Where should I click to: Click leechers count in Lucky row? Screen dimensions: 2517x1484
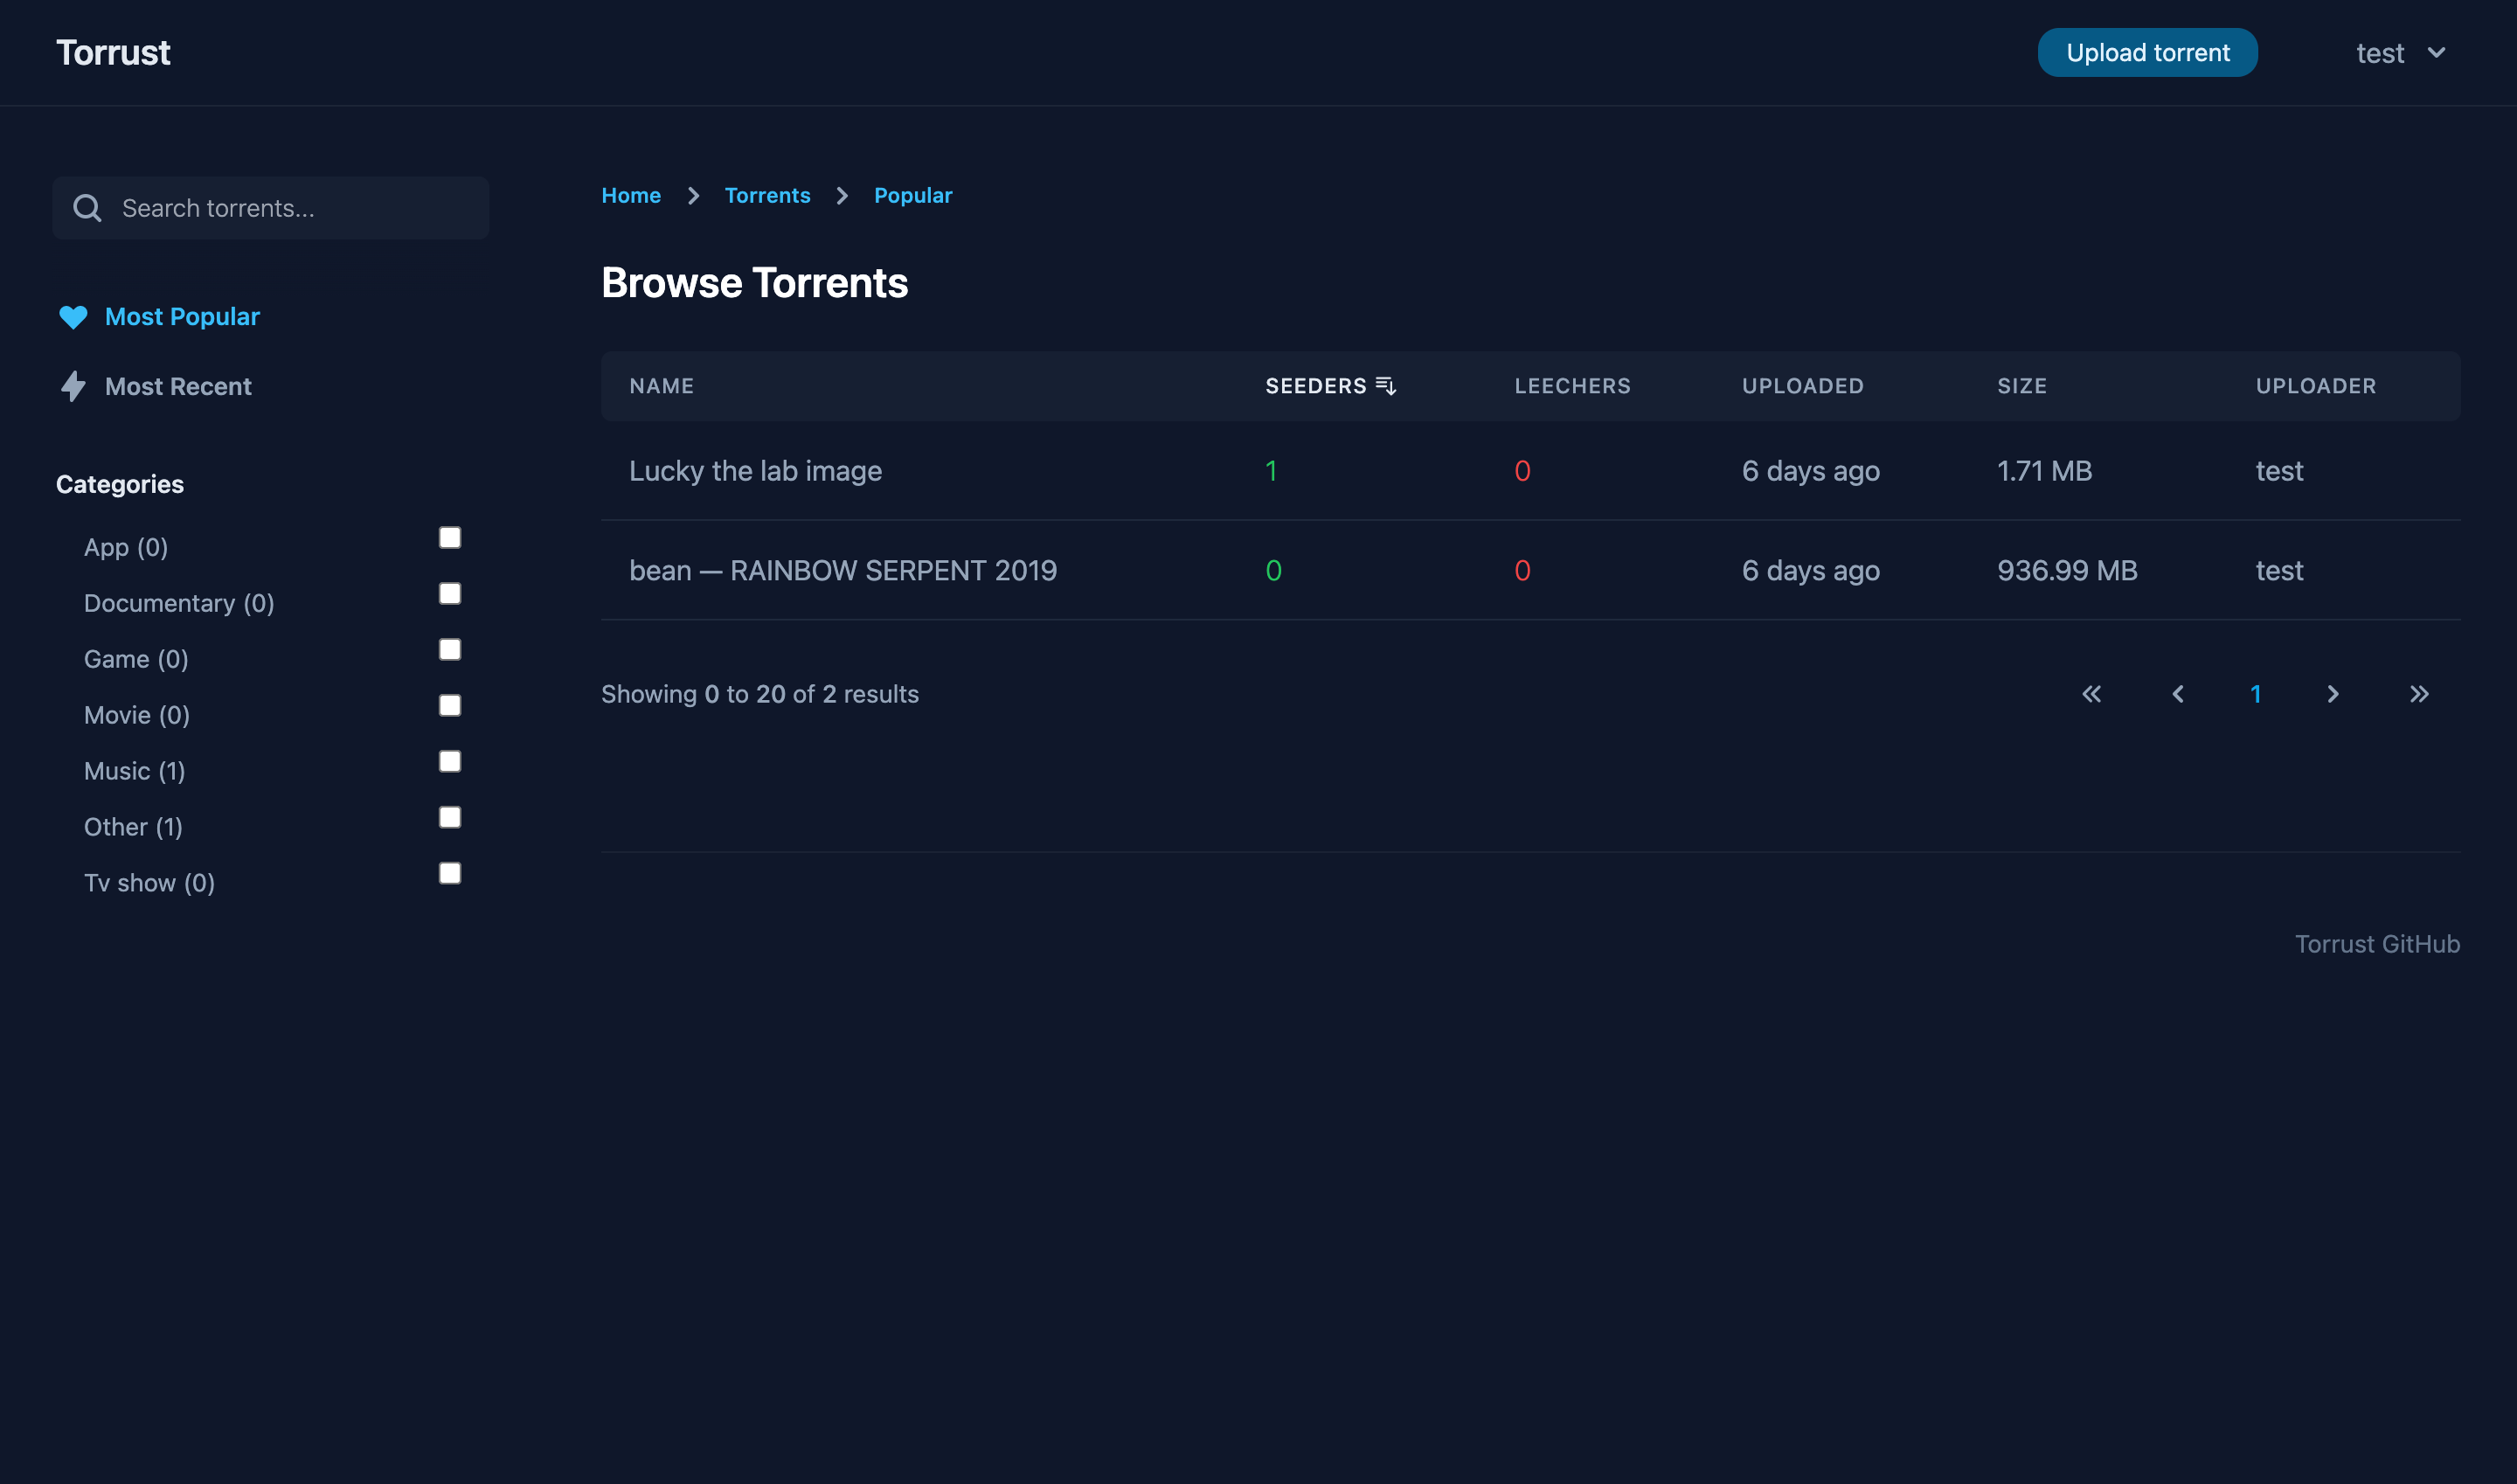pyautogui.click(x=1522, y=471)
